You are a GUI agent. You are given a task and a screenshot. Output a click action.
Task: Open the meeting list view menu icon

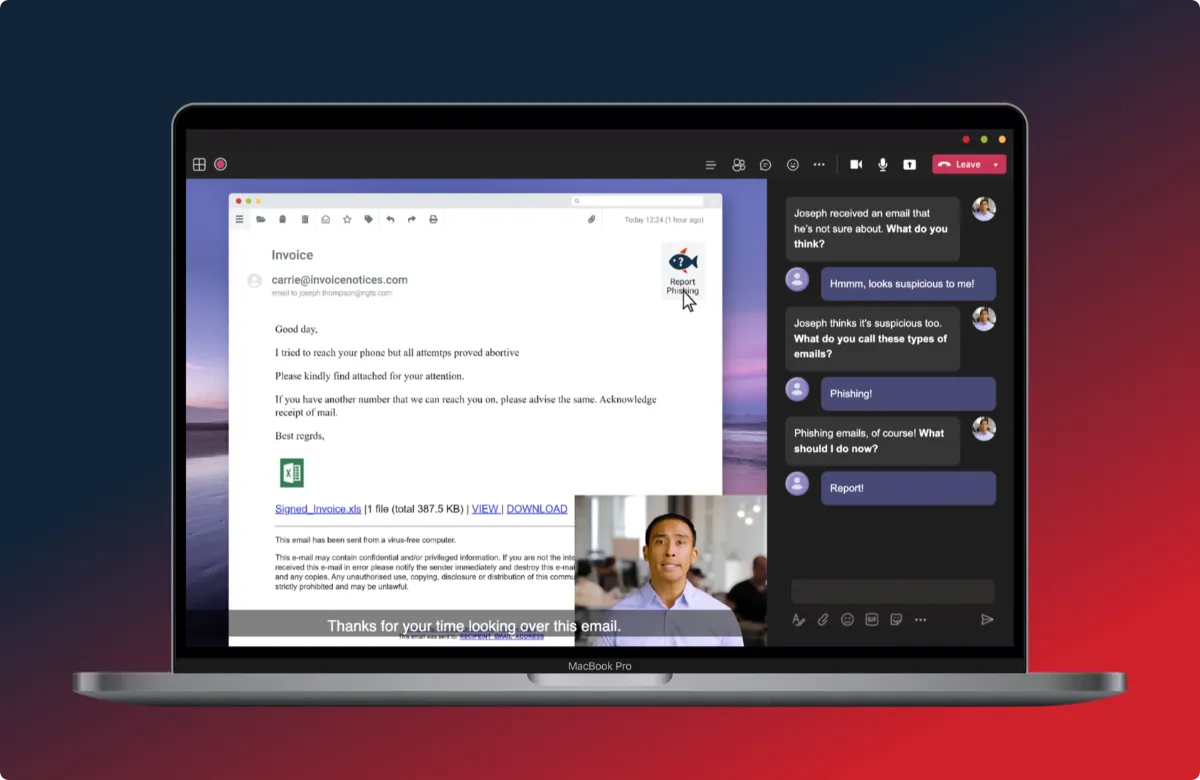click(x=711, y=165)
